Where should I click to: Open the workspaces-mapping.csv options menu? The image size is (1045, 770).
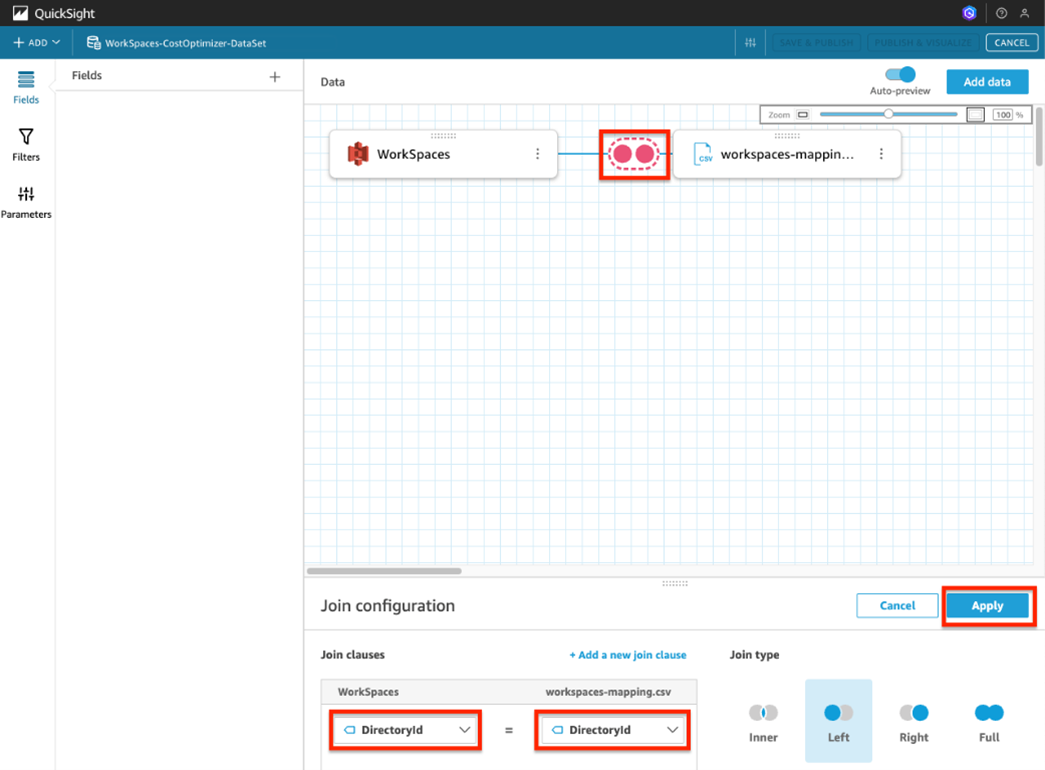click(881, 154)
